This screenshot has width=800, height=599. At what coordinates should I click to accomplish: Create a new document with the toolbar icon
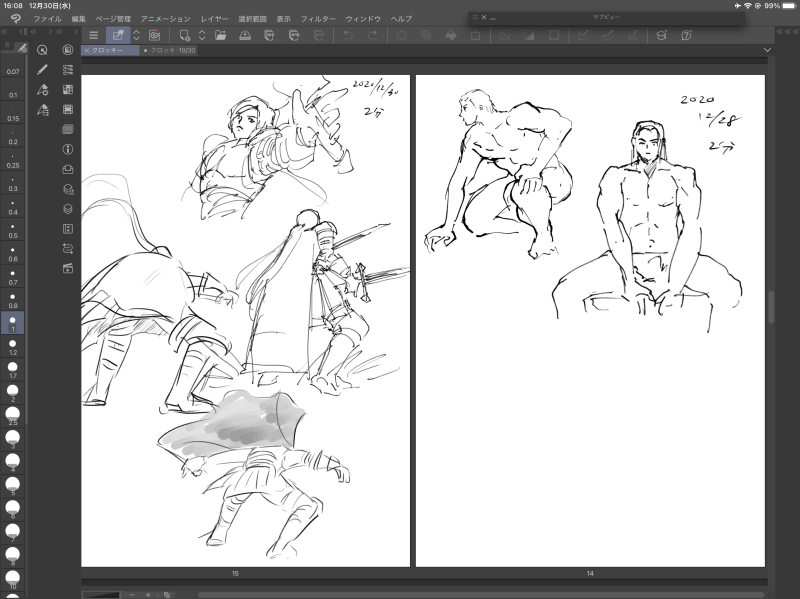184,35
